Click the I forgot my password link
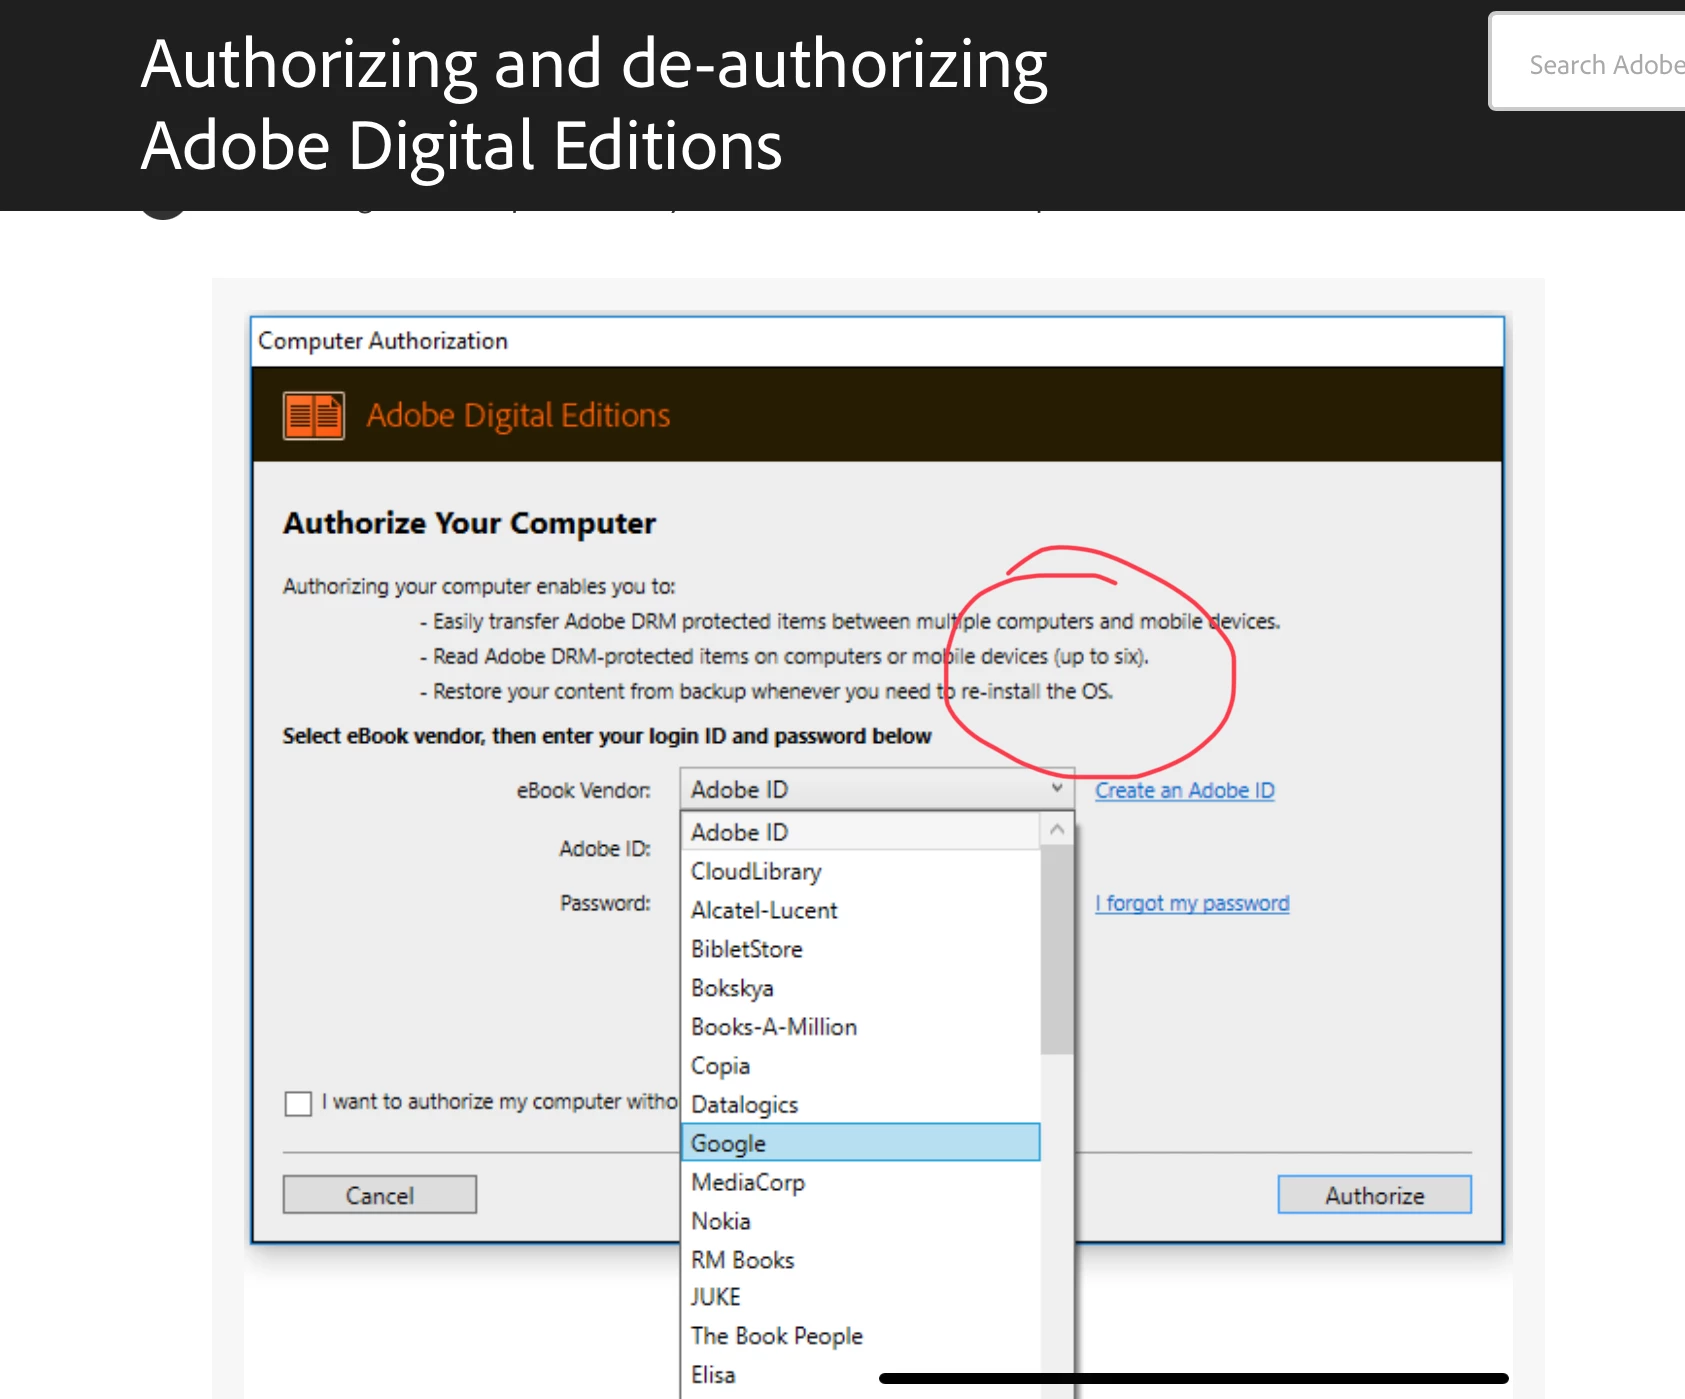Screen dimensions: 1685x1399 click(x=1192, y=903)
